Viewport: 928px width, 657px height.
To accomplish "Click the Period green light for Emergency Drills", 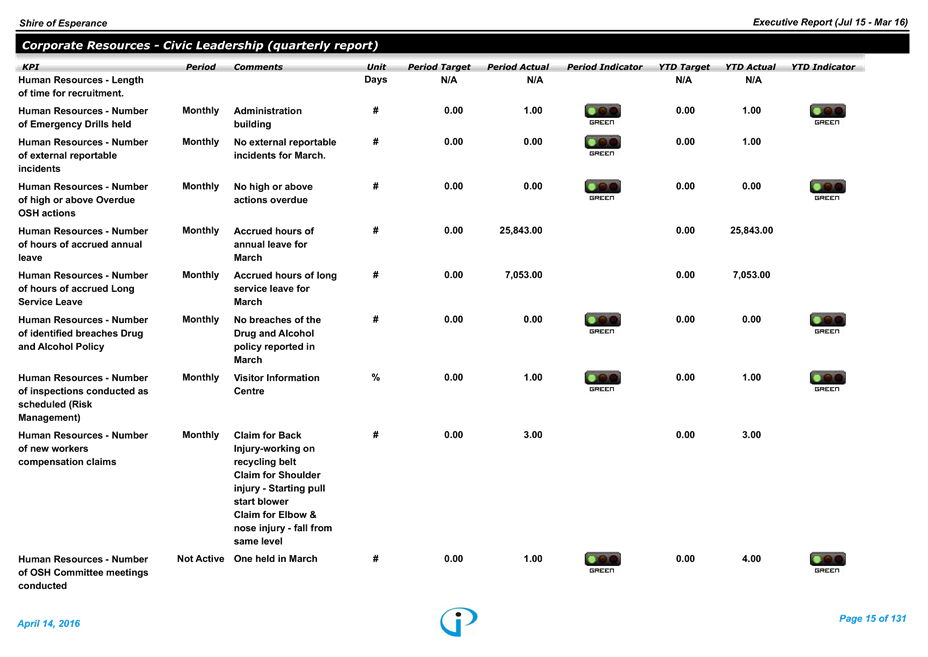I will (602, 114).
